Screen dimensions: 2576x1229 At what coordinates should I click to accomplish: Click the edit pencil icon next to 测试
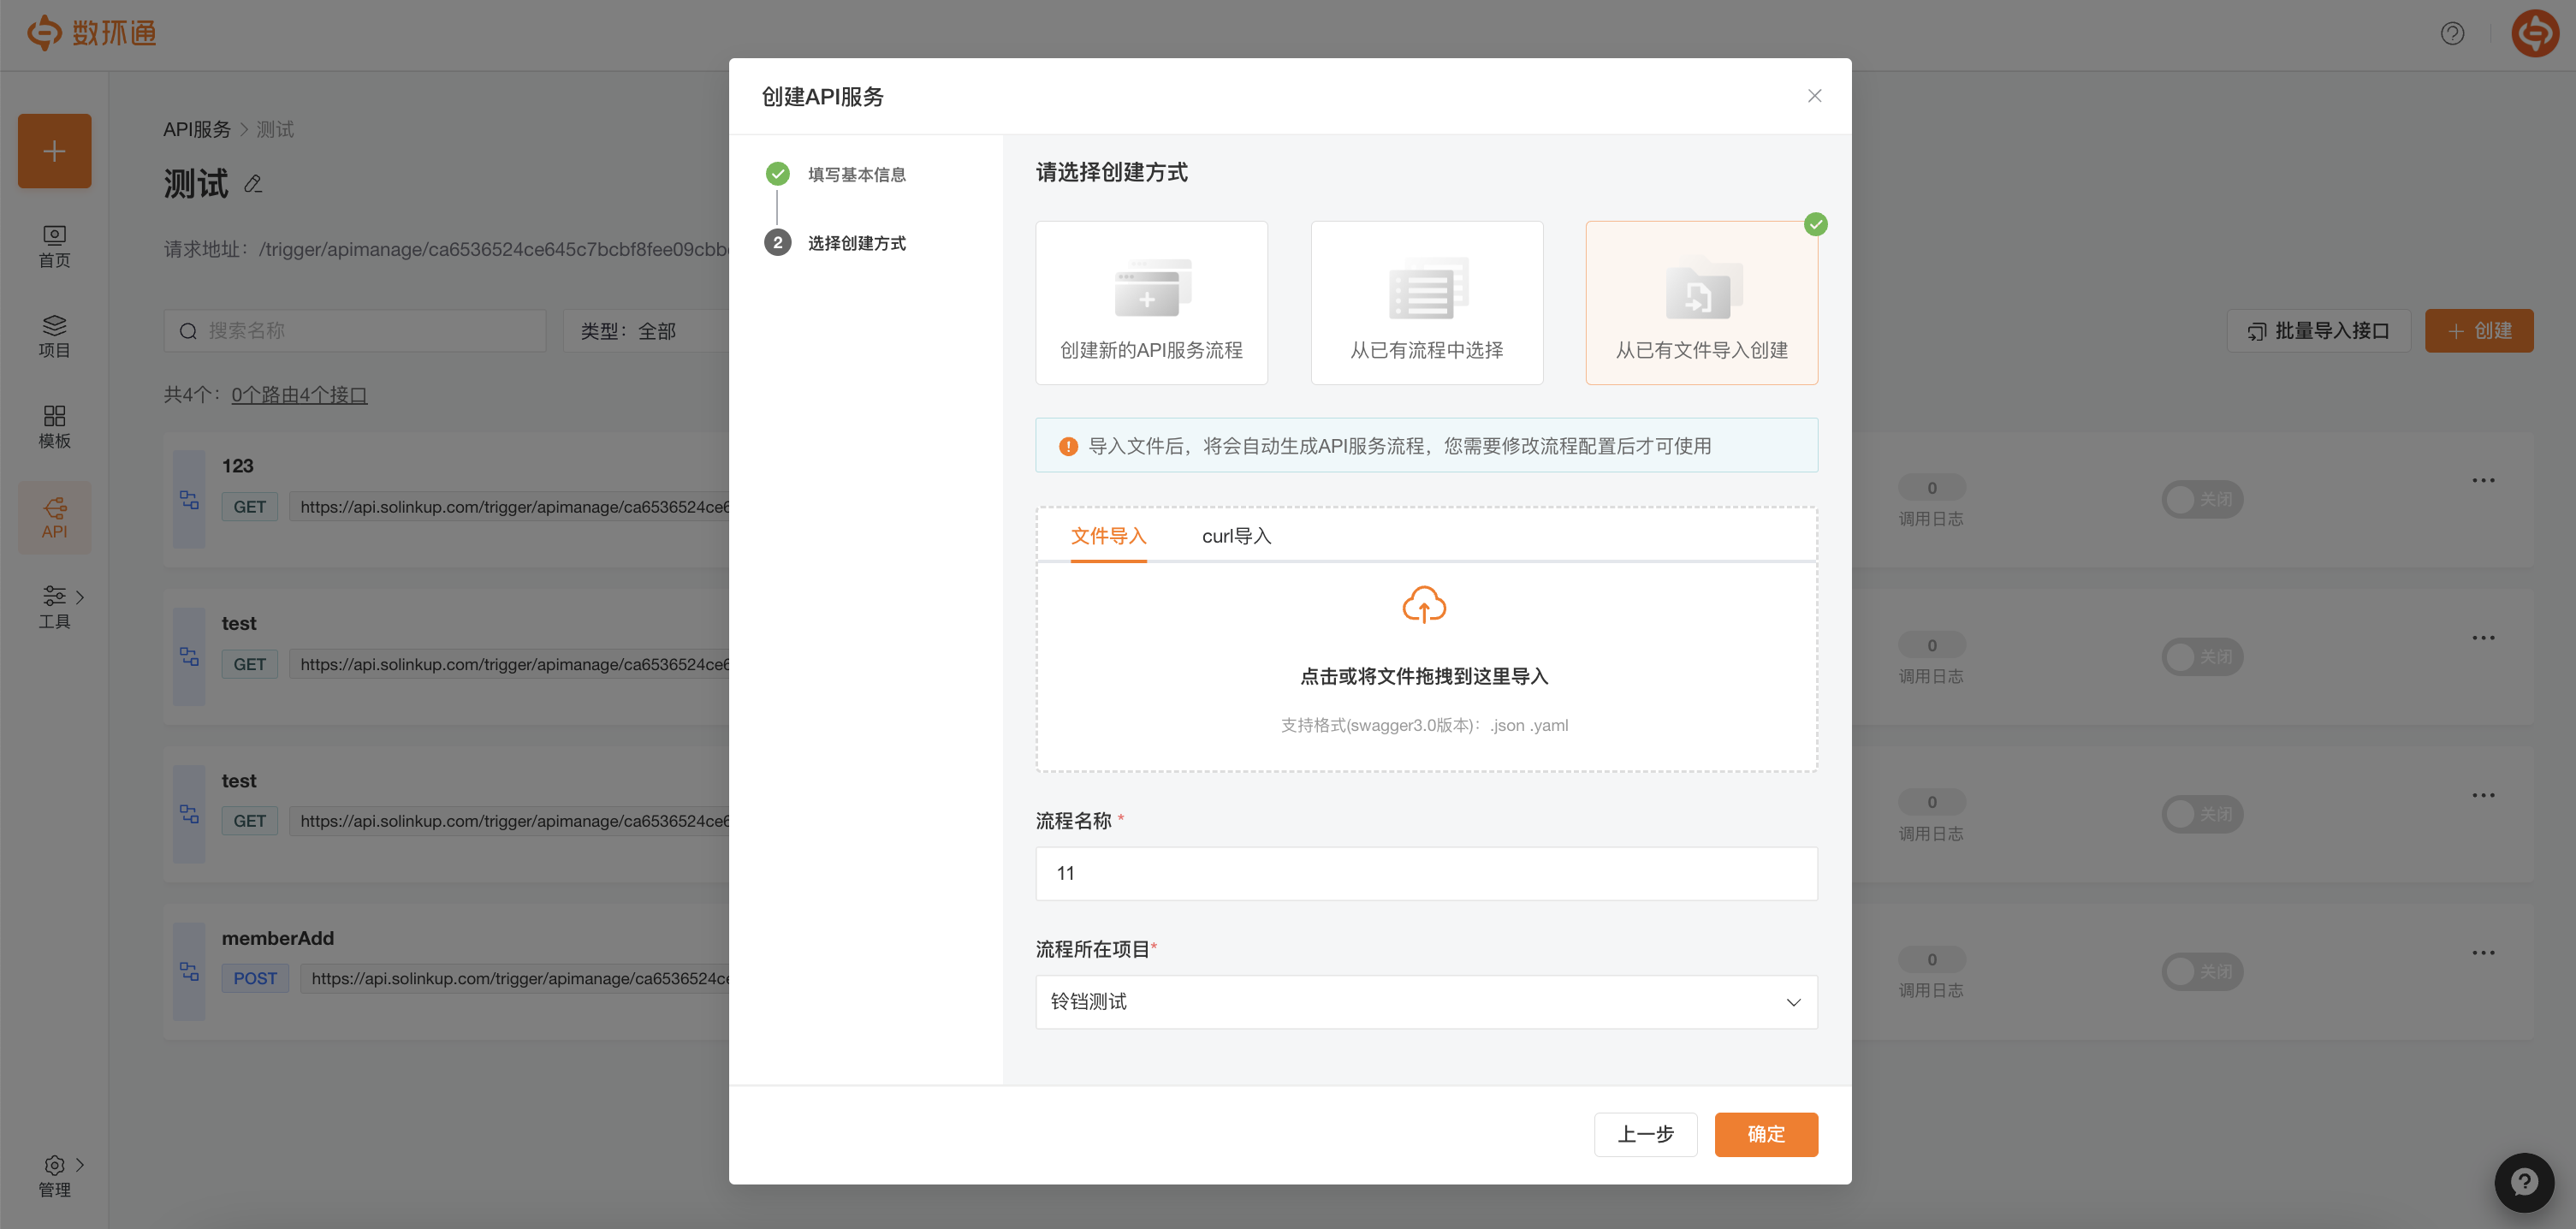pos(253,184)
